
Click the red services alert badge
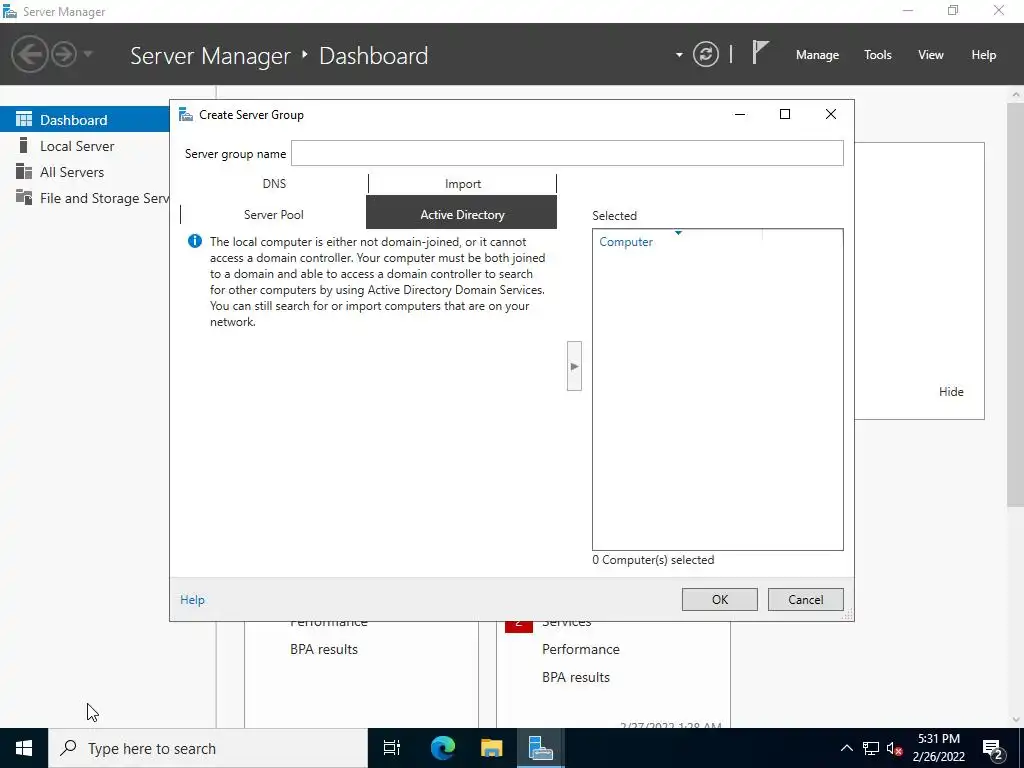coord(519,626)
